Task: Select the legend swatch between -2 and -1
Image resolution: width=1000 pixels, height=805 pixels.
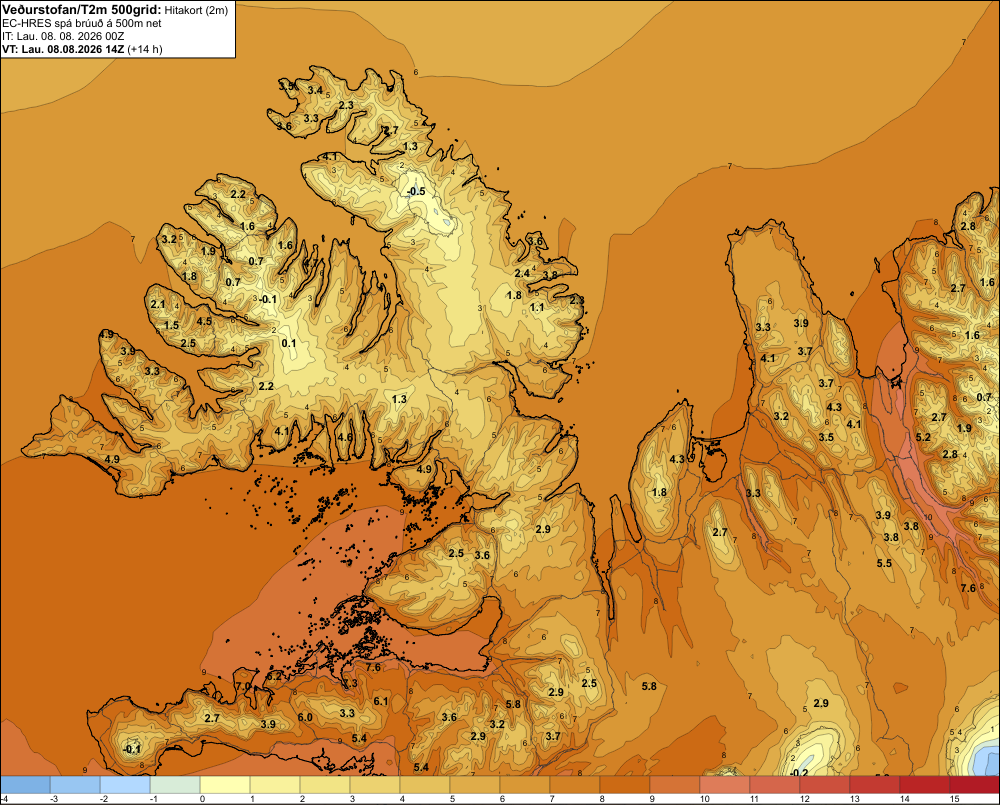Action: [x=125, y=784]
